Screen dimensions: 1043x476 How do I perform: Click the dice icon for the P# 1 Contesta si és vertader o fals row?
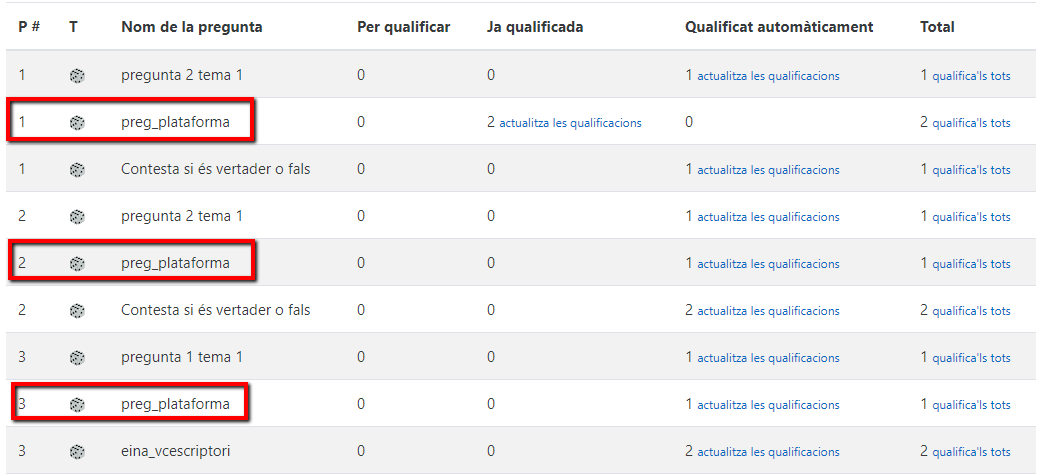point(77,170)
